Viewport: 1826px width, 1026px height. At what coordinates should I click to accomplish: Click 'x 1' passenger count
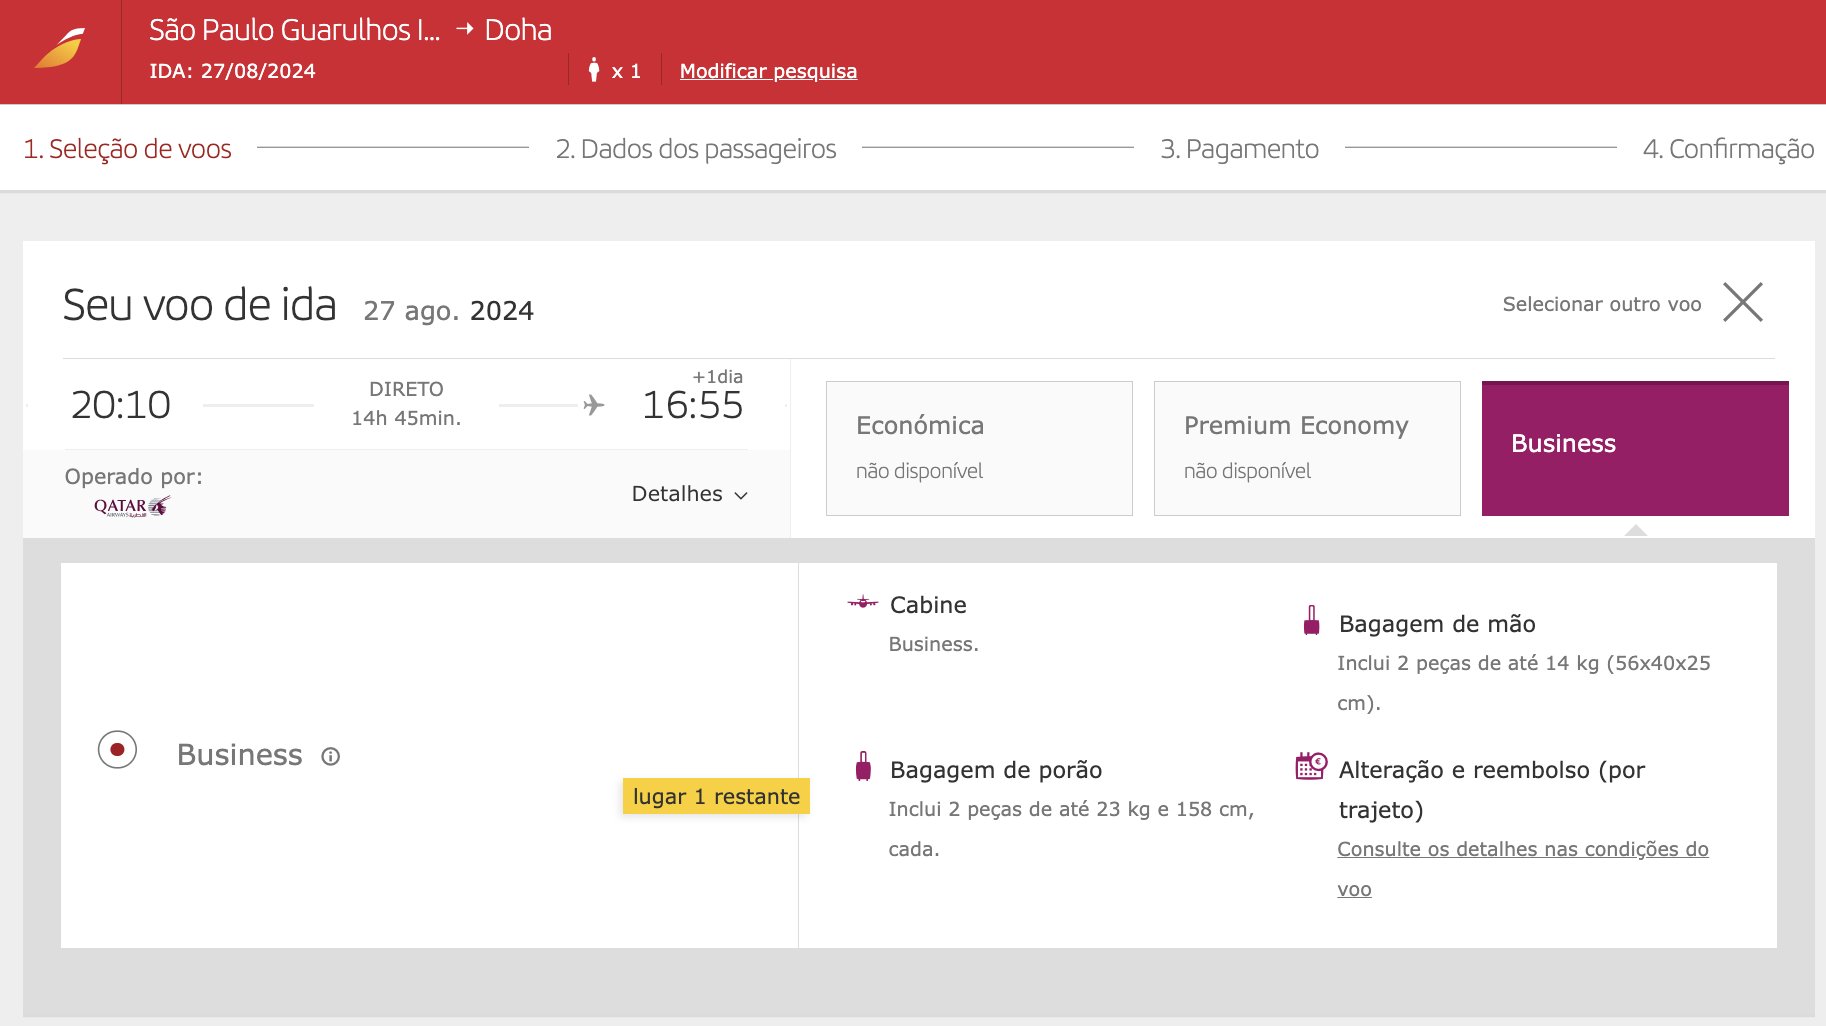tap(626, 71)
